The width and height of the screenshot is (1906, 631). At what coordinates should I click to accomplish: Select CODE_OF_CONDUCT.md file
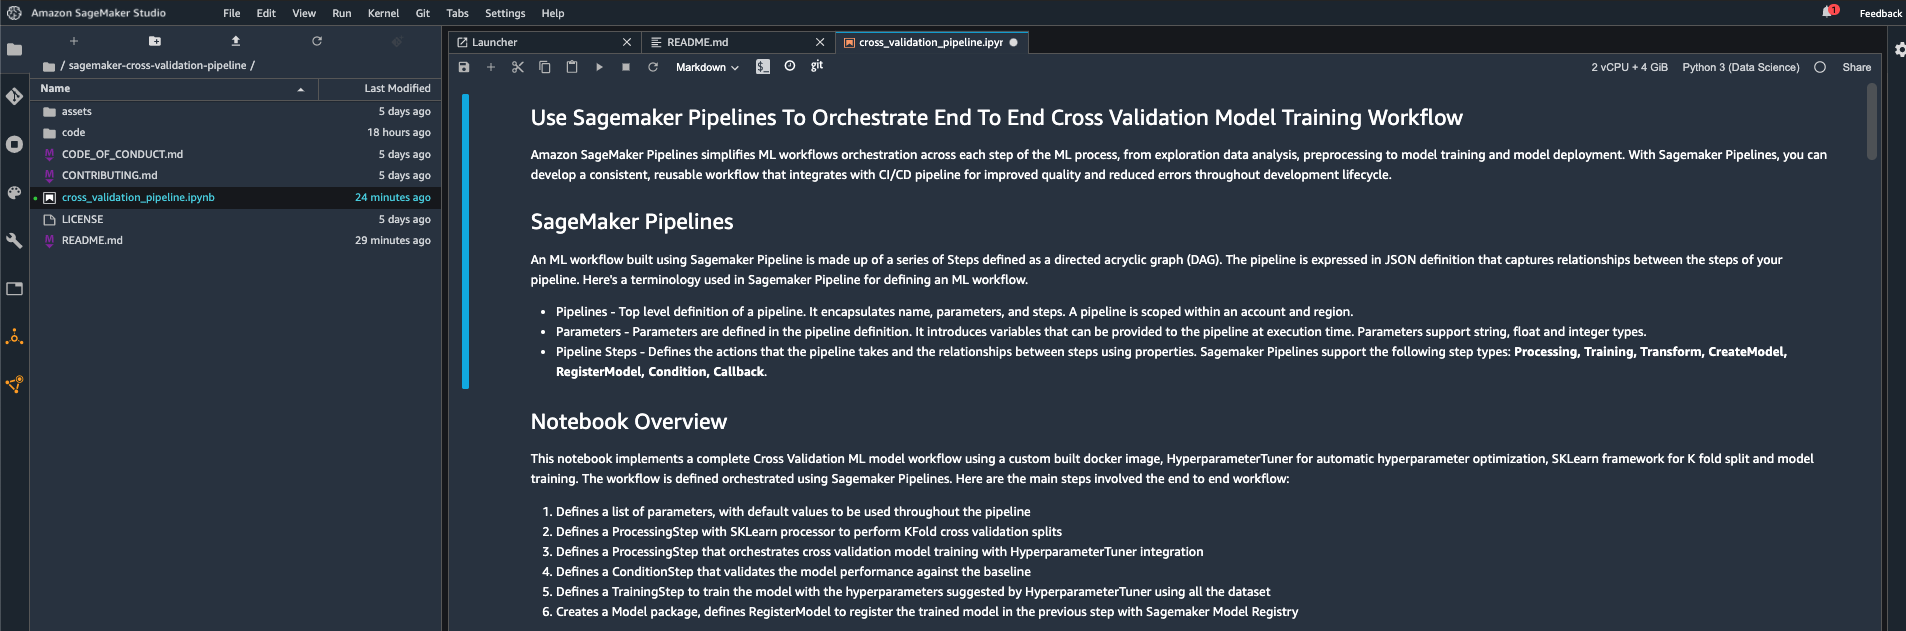(x=236, y=155)
